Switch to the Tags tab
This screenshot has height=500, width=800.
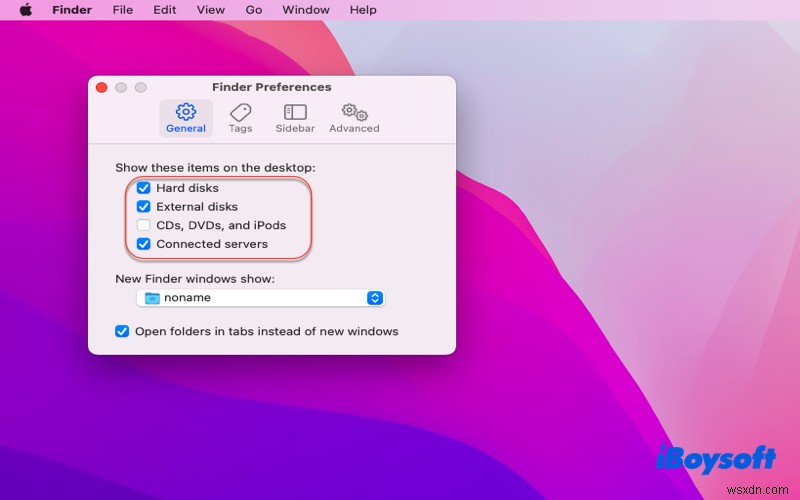240,118
